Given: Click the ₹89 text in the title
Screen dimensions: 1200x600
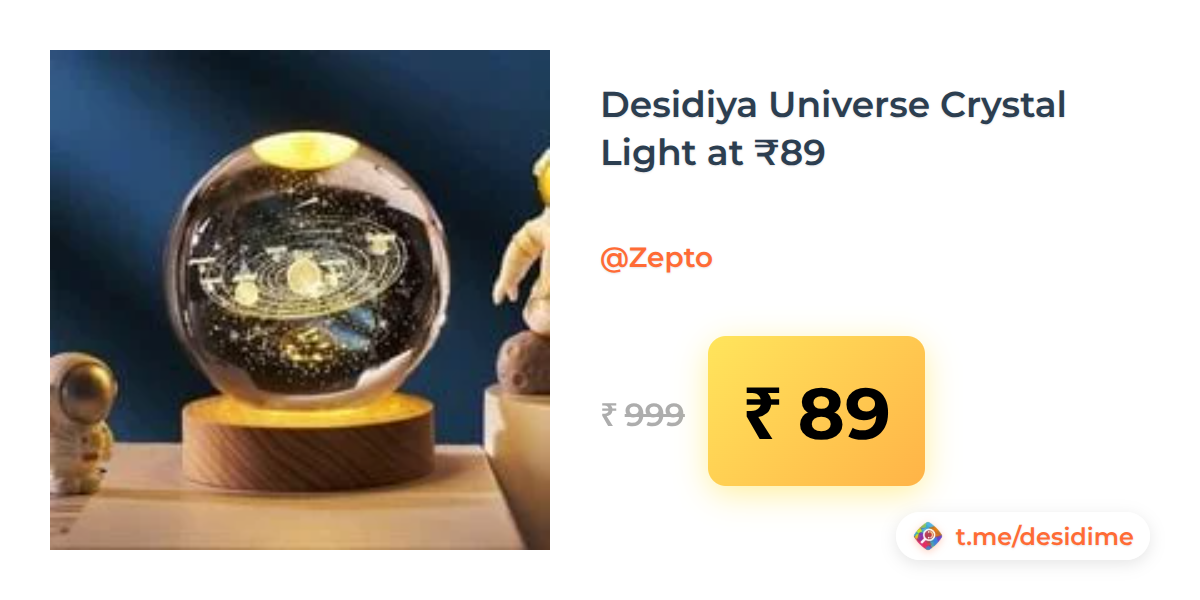Looking at the screenshot, I should pos(790,153).
